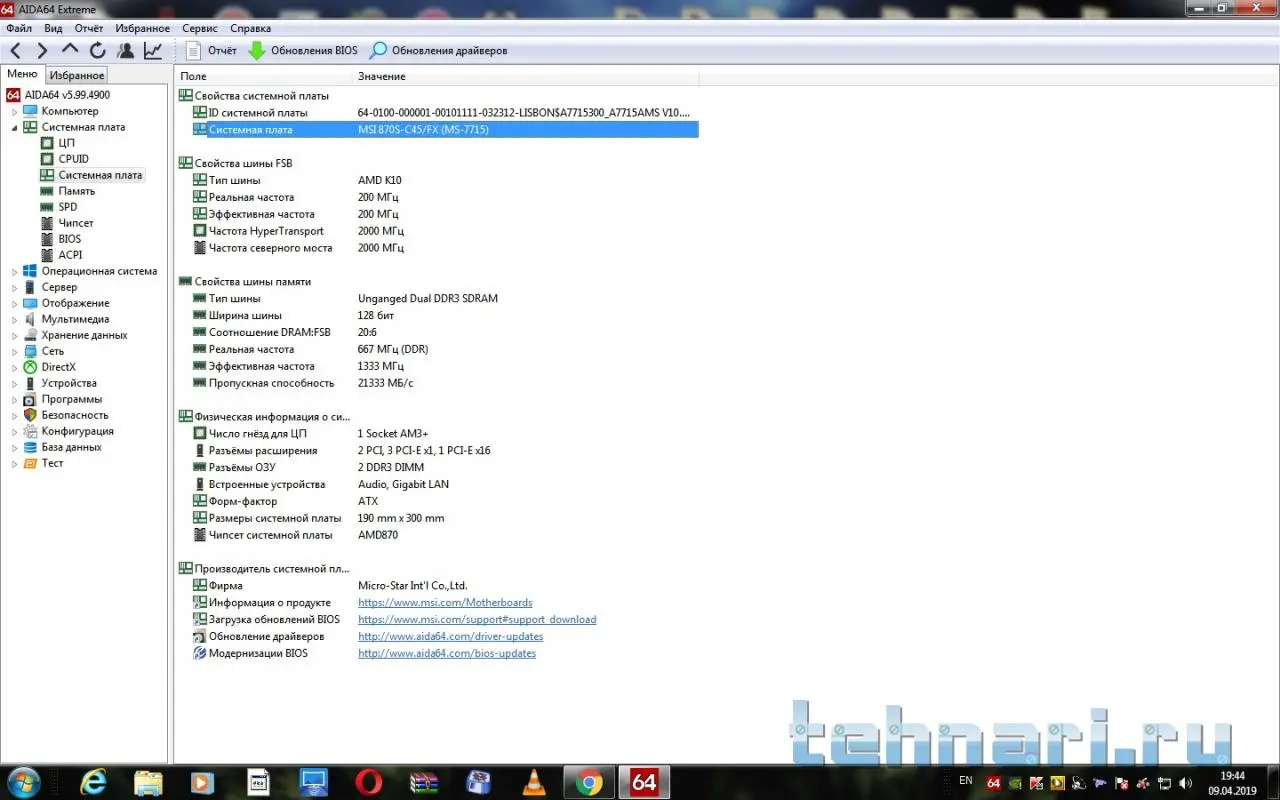Screen dimensions: 1280x800
Task: Open the Отчёт menu in the menu bar
Action: click(89, 28)
